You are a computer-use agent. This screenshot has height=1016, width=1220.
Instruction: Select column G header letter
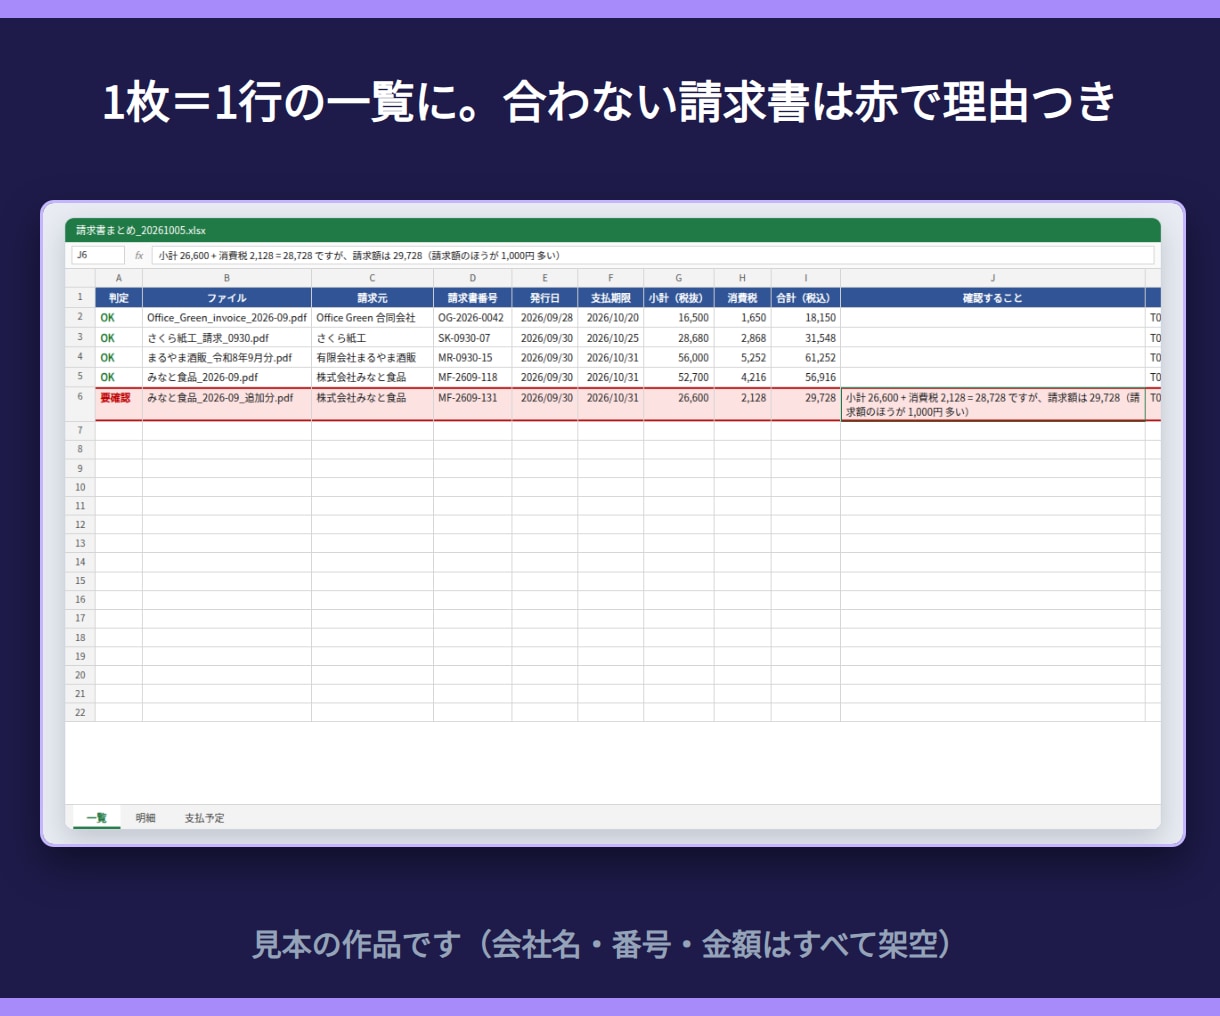[679, 278]
